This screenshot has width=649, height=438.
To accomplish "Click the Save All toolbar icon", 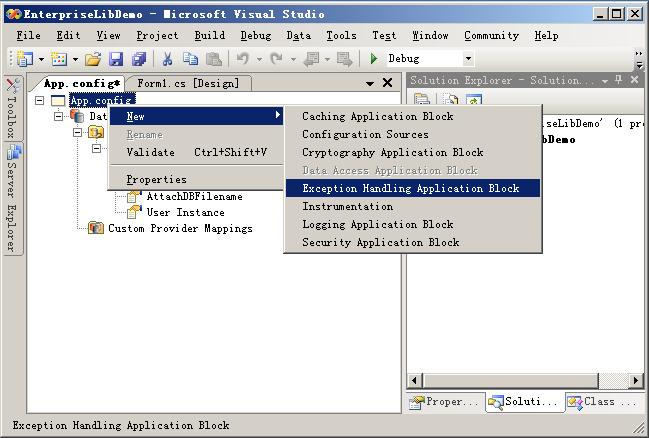I will tap(139, 59).
